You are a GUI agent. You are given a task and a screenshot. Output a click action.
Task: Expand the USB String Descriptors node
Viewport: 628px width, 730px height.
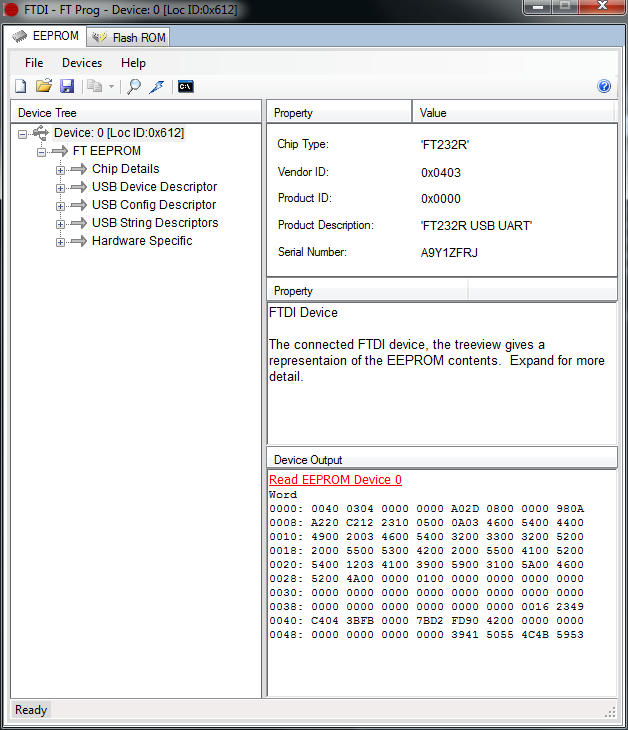coord(61,224)
